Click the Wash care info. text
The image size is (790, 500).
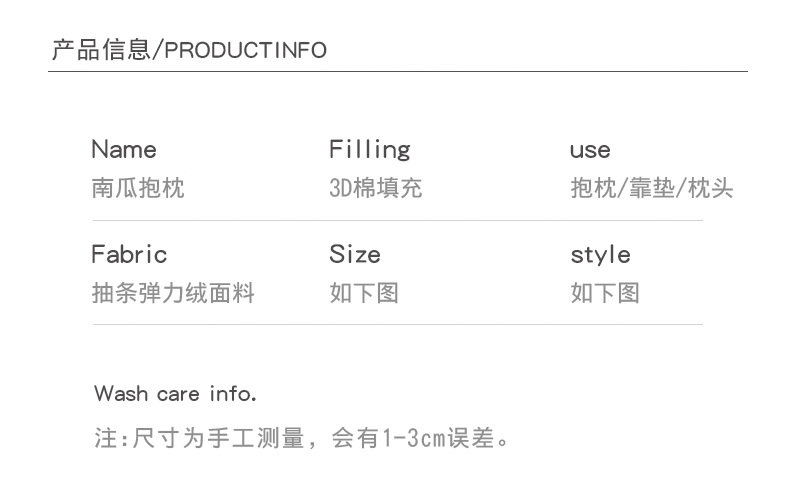point(175,393)
